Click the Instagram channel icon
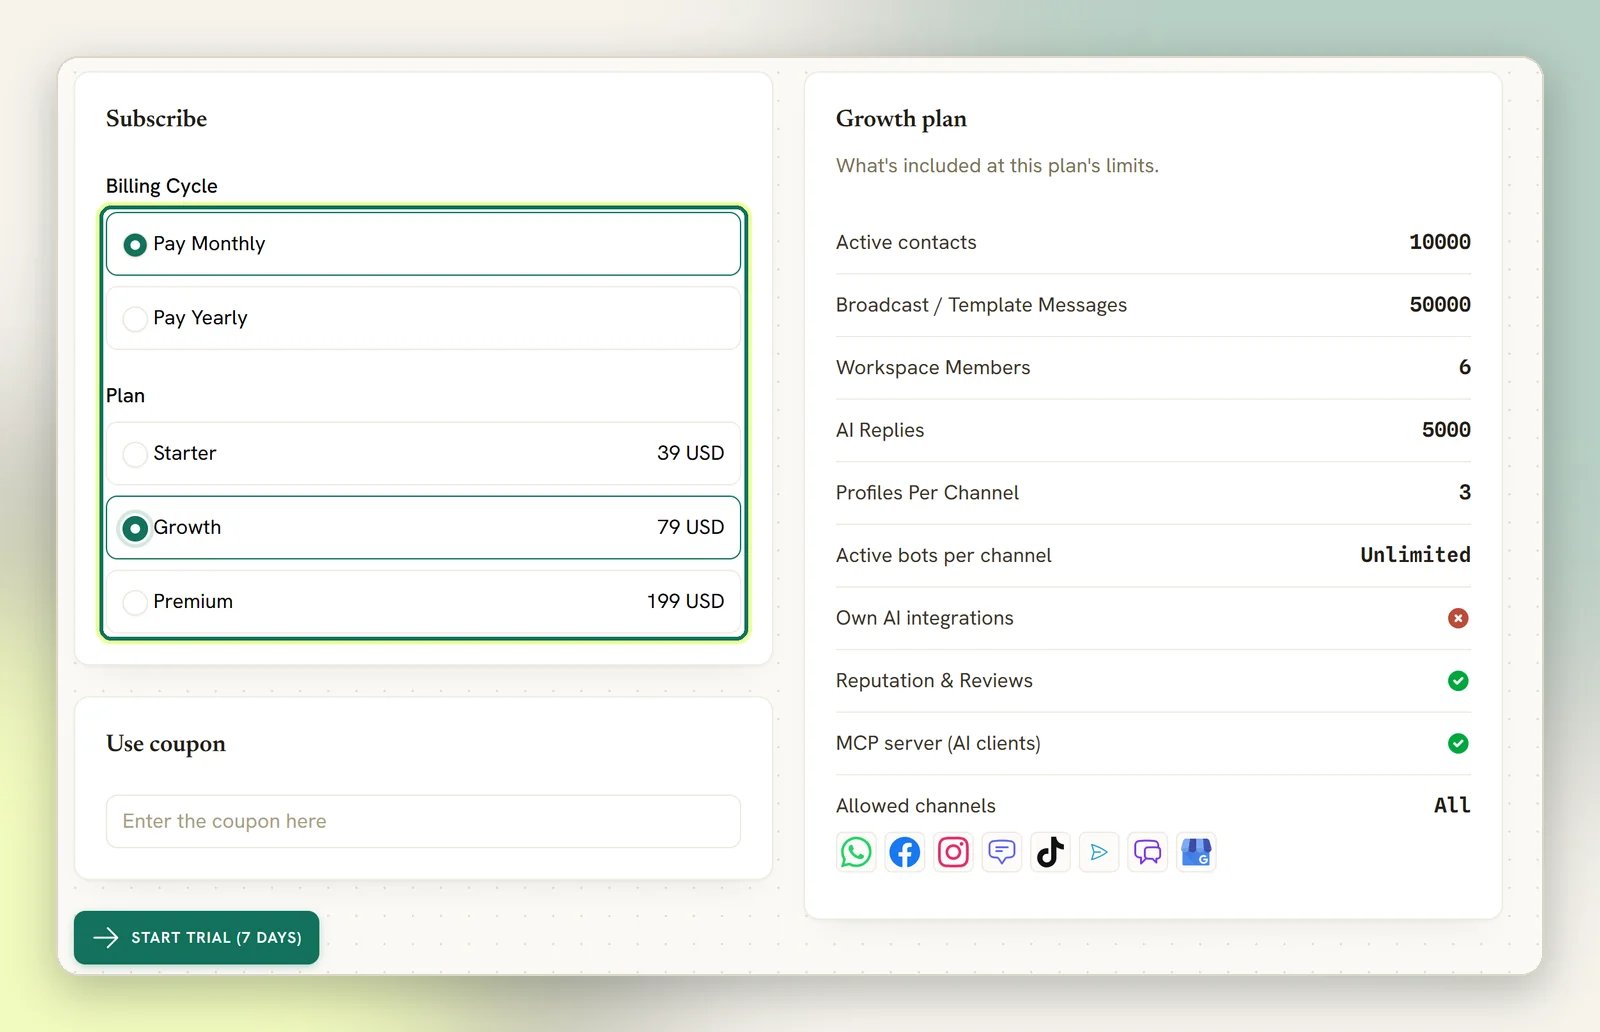1600x1032 pixels. point(953,852)
